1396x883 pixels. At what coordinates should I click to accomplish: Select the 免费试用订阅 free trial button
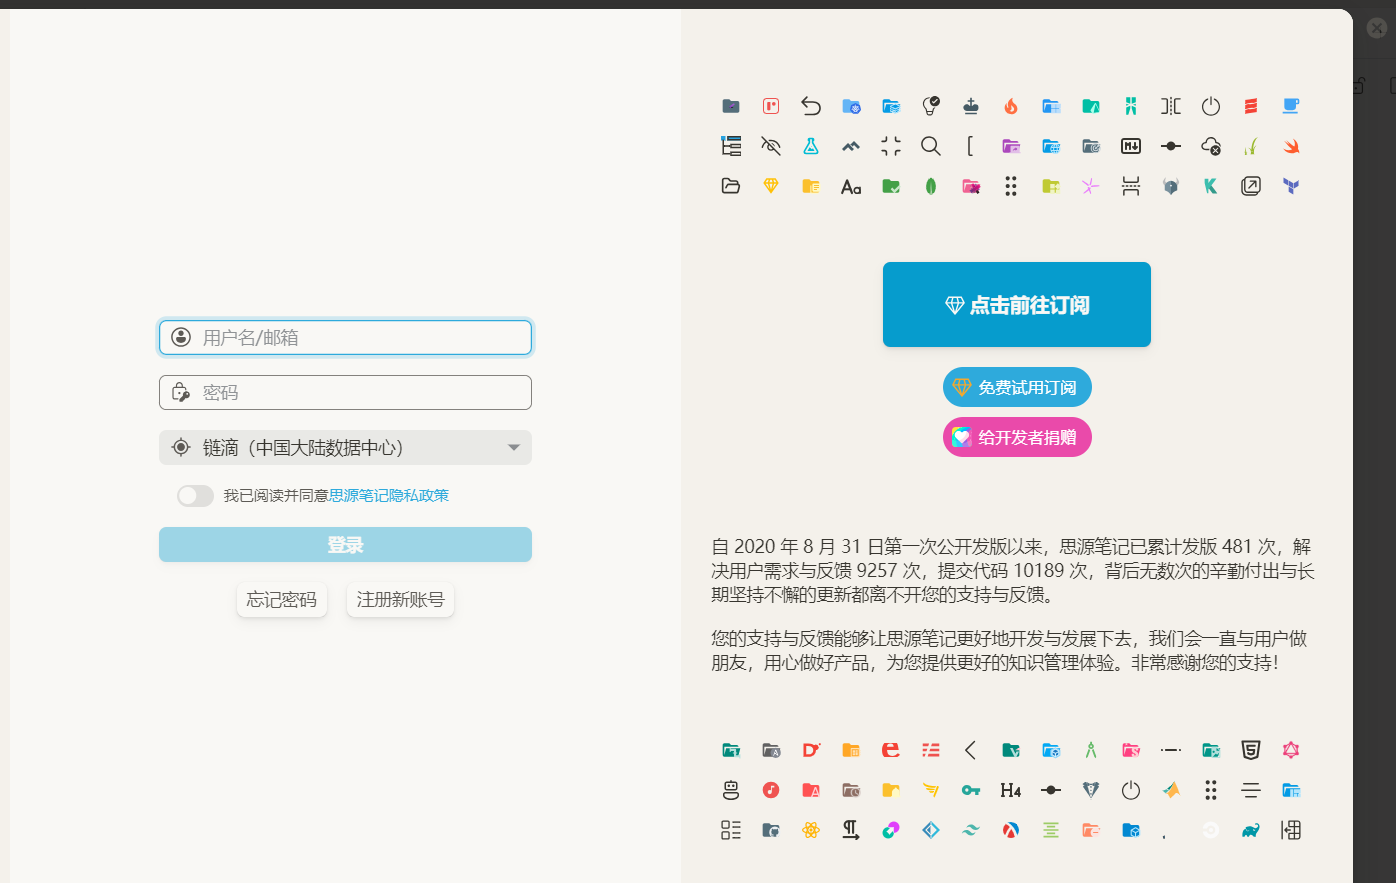[1016, 387]
